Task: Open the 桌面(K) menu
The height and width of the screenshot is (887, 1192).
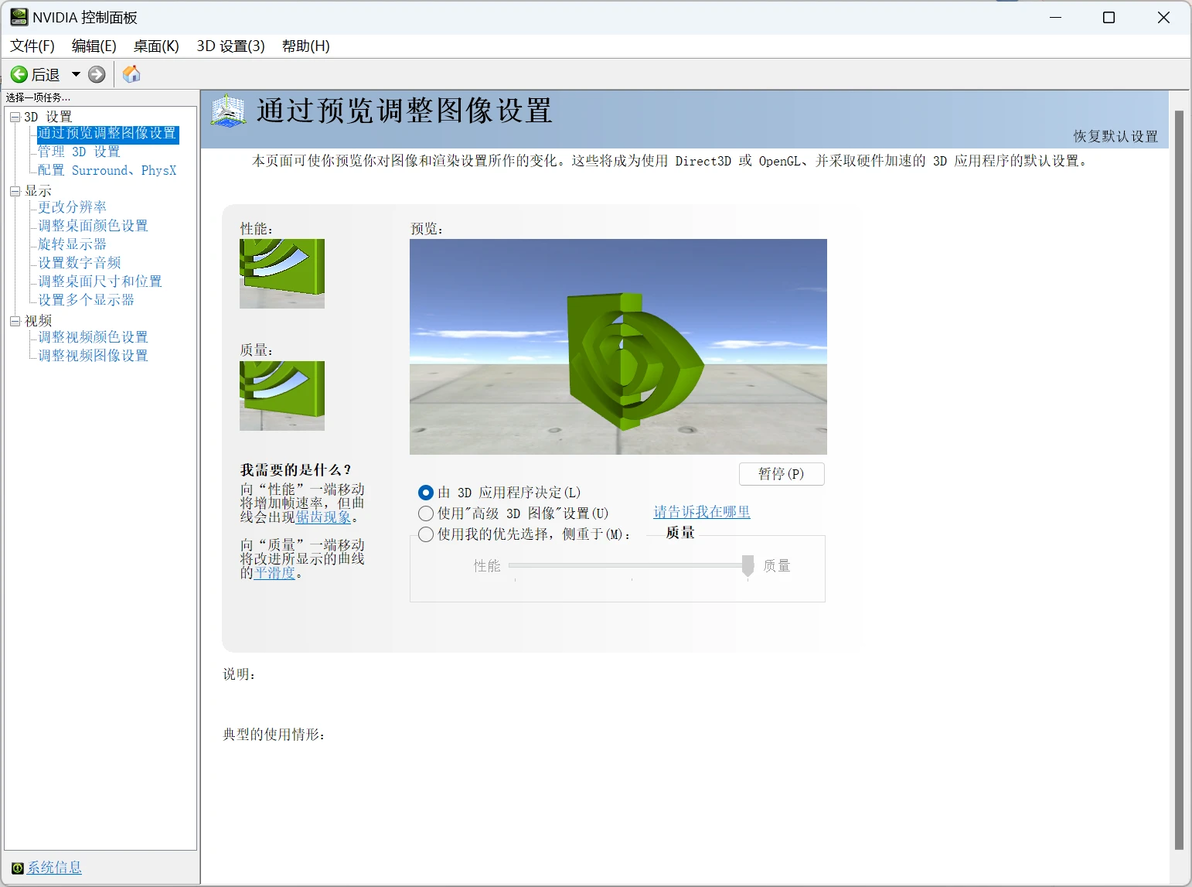Action: 156,46
